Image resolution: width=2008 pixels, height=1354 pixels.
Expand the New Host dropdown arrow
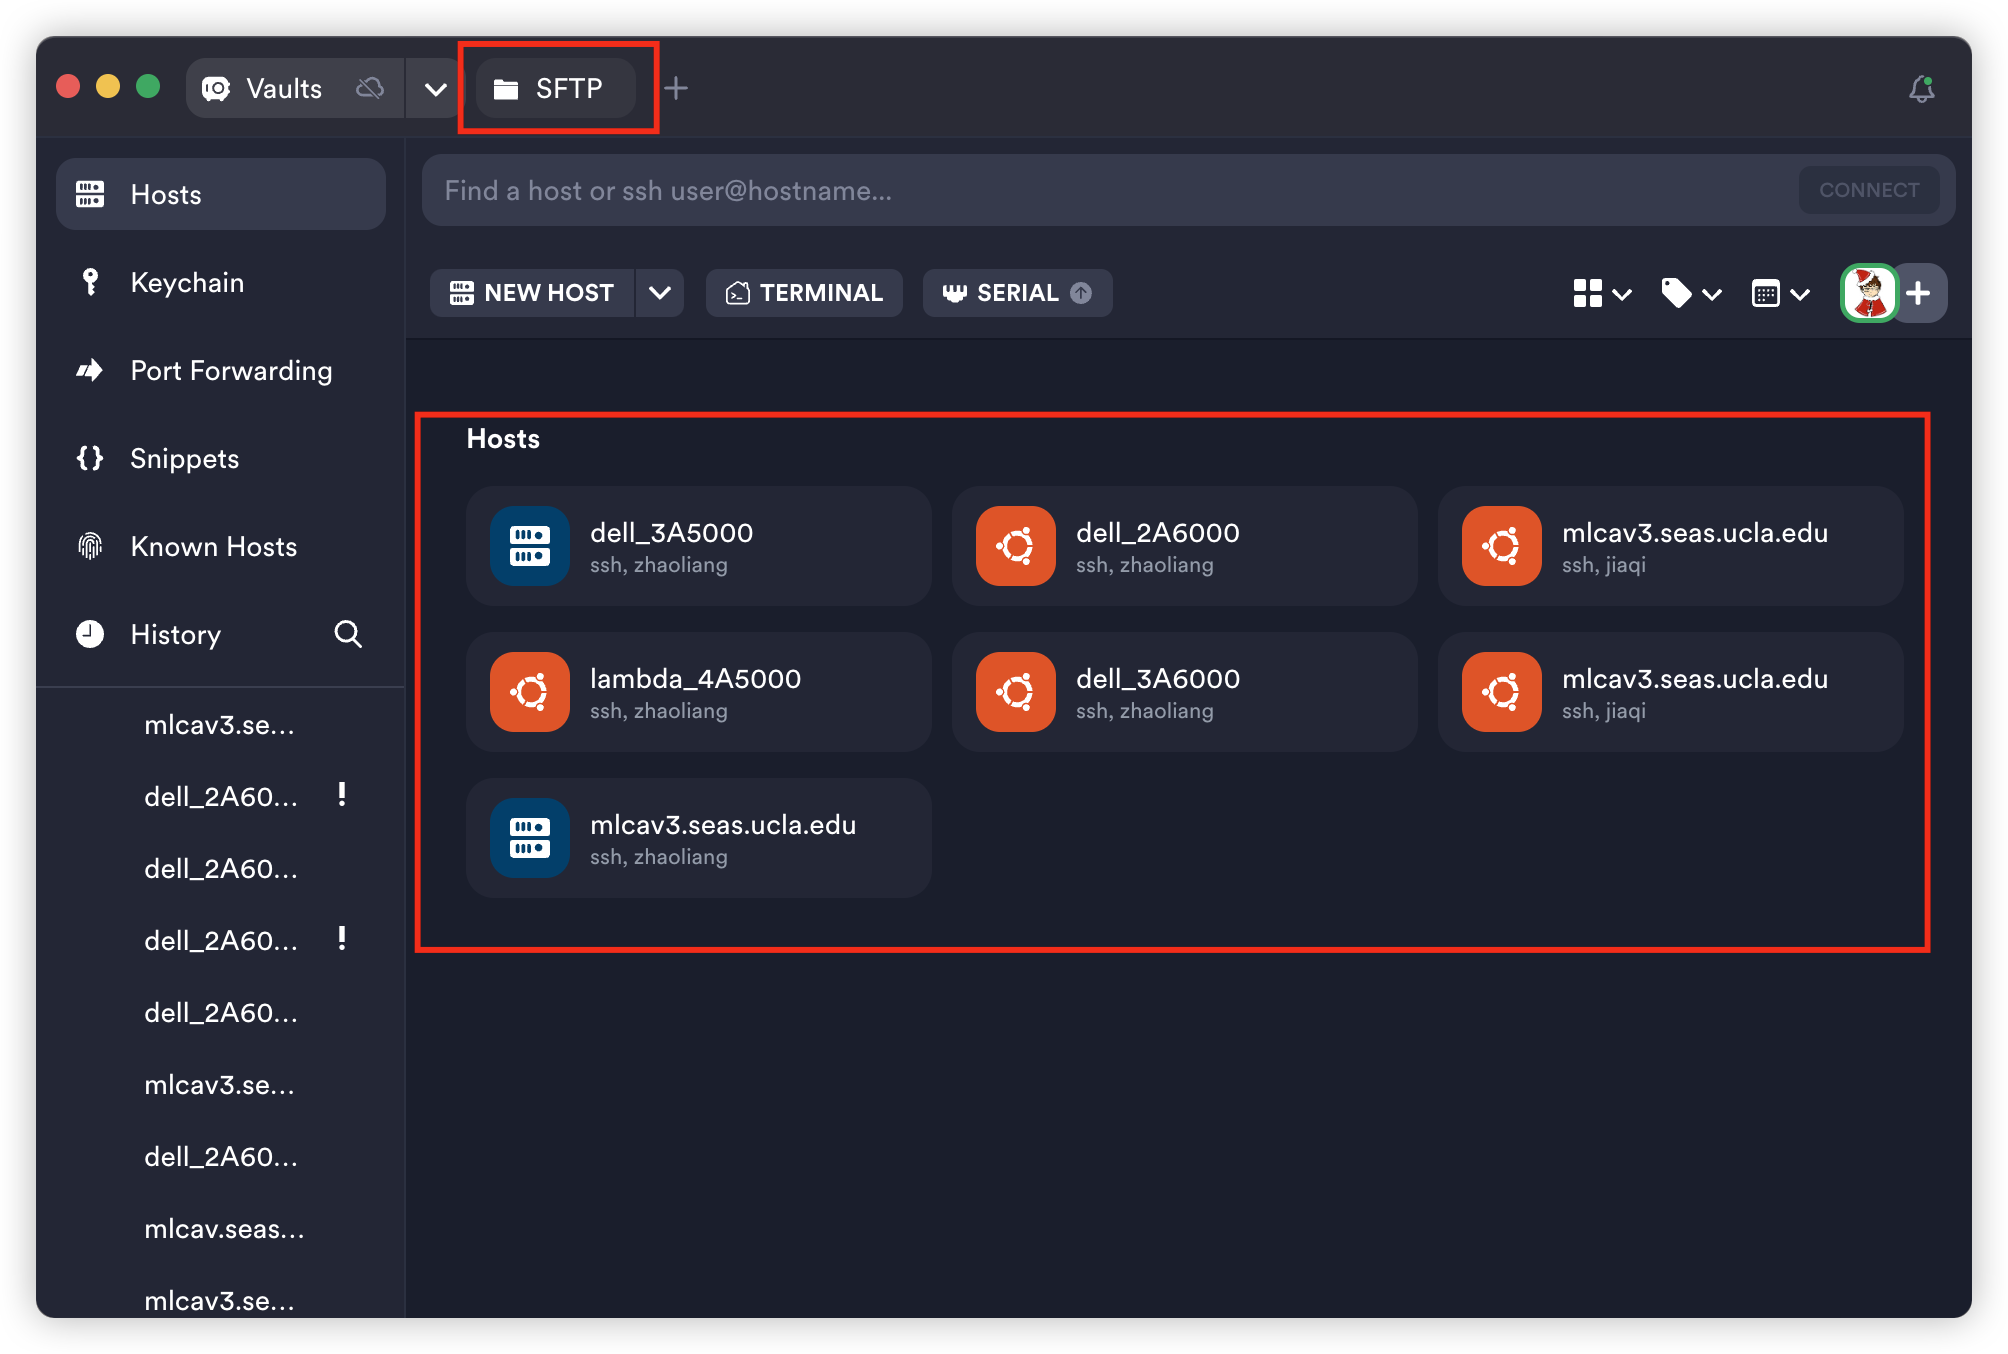pos(659,293)
